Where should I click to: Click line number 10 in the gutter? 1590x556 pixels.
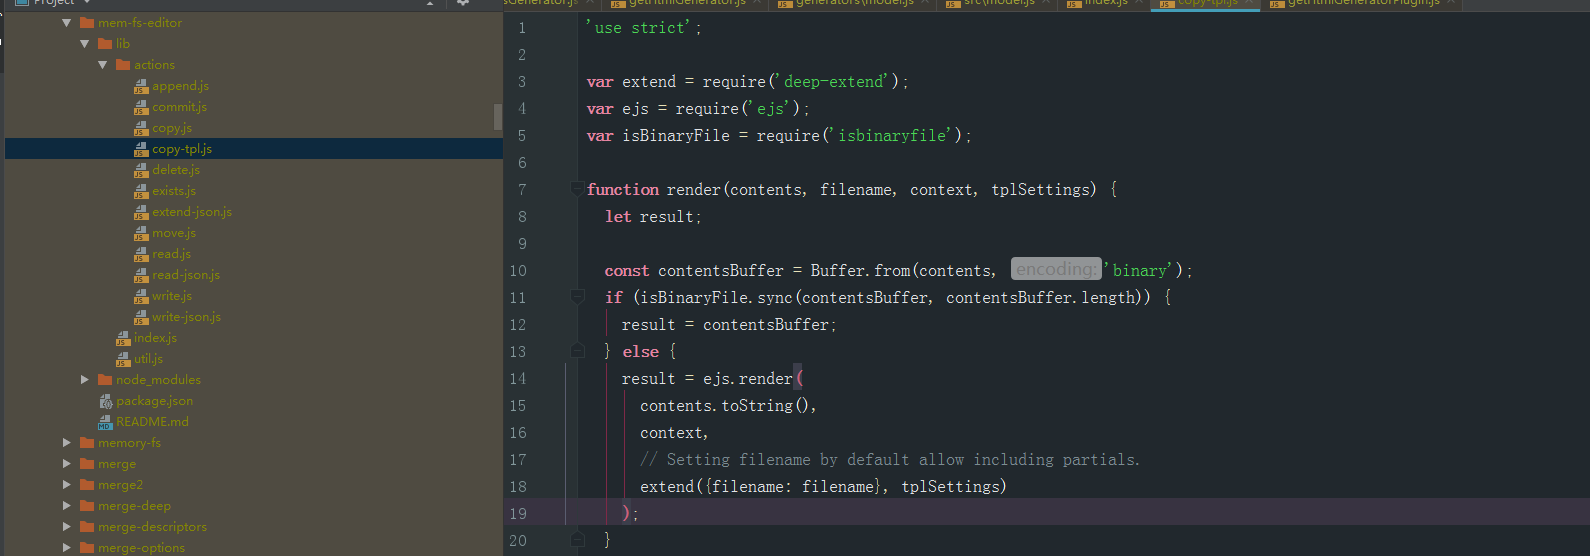pos(518,271)
